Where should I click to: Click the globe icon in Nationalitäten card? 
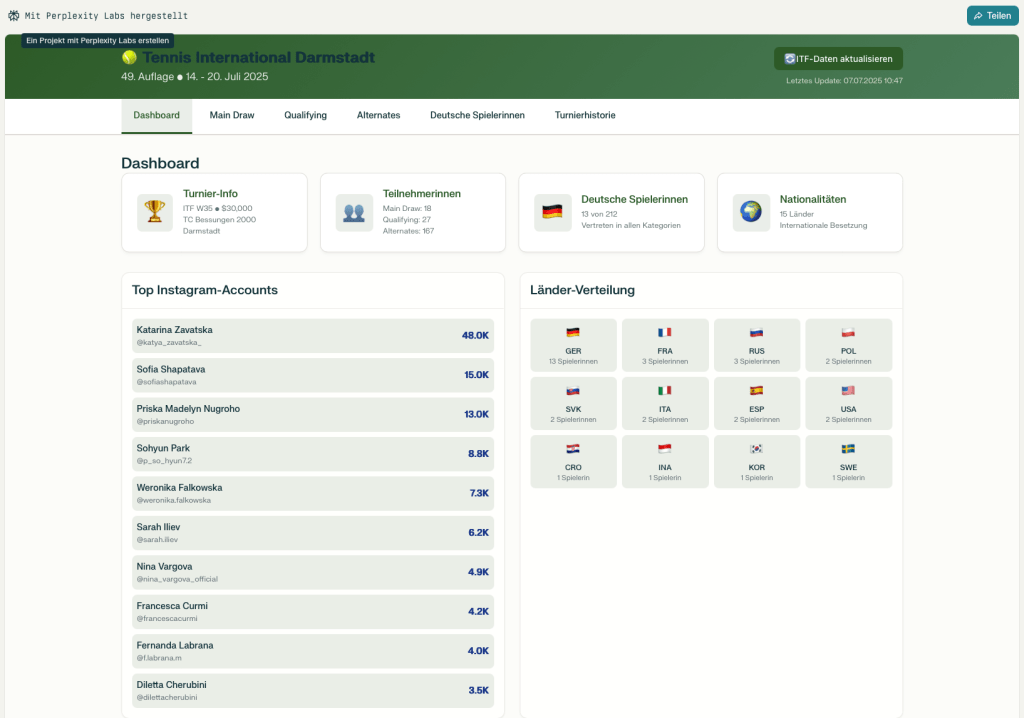[x=751, y=213]
